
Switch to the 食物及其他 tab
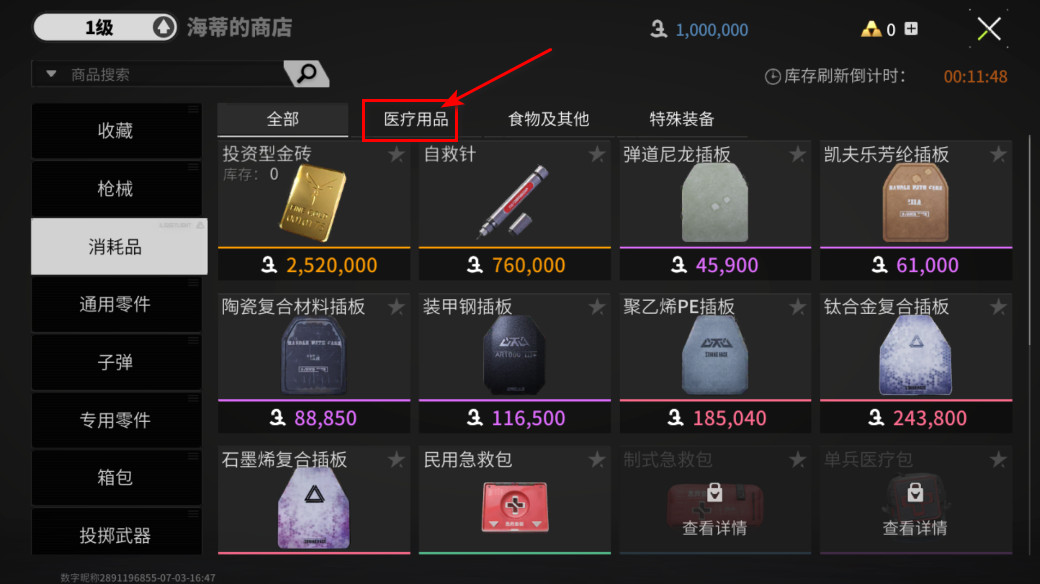click(549, 119)
